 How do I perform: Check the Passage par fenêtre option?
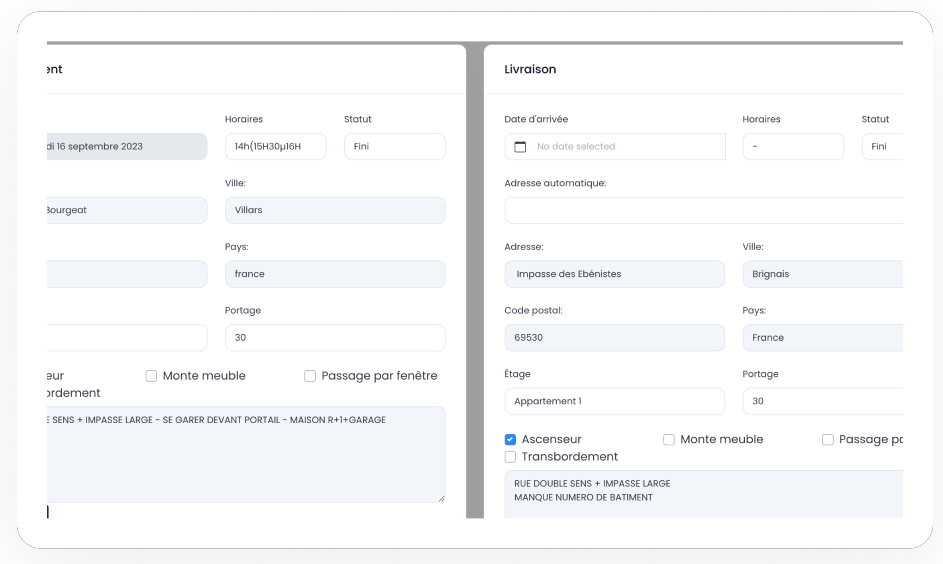pyautogui.click(x=310, y=376)
